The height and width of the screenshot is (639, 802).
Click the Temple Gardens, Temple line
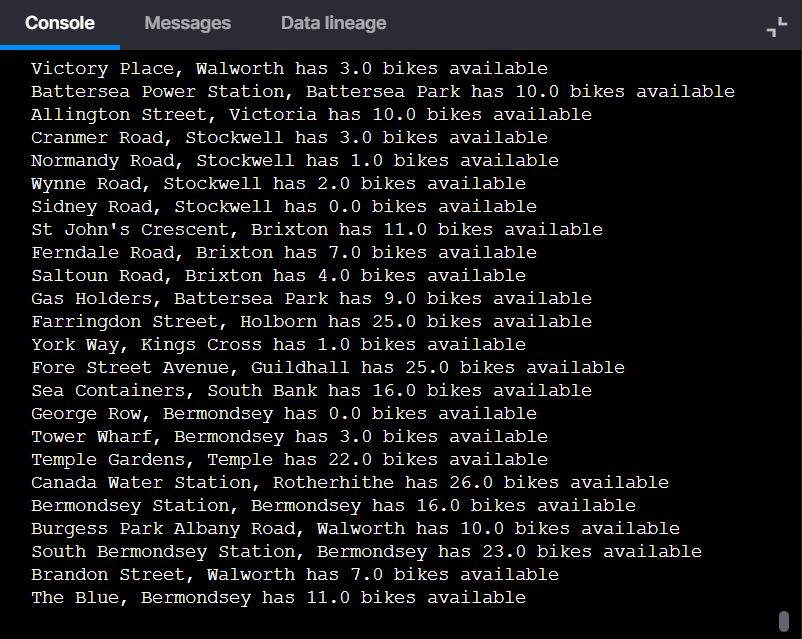pyautogui.click(x=289, y=460)
